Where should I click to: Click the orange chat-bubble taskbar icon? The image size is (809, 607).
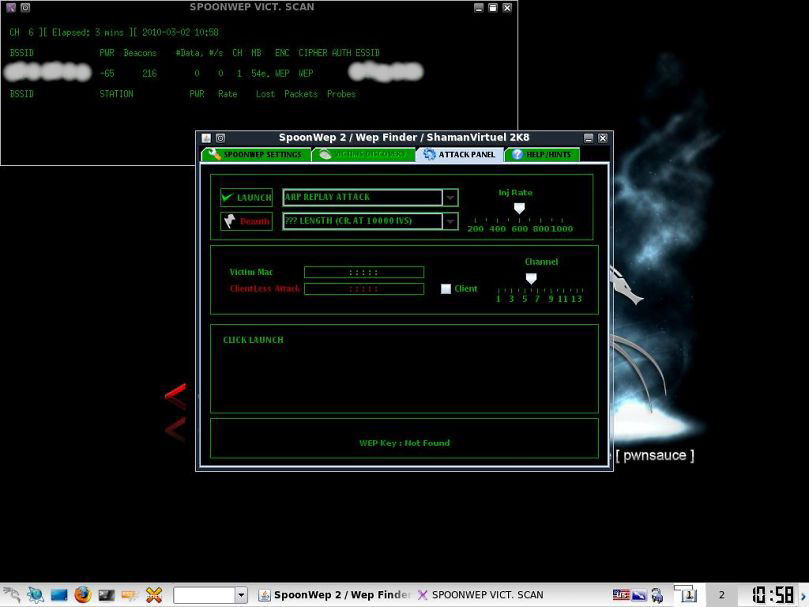pyautogui.click(x=130, y=596)
